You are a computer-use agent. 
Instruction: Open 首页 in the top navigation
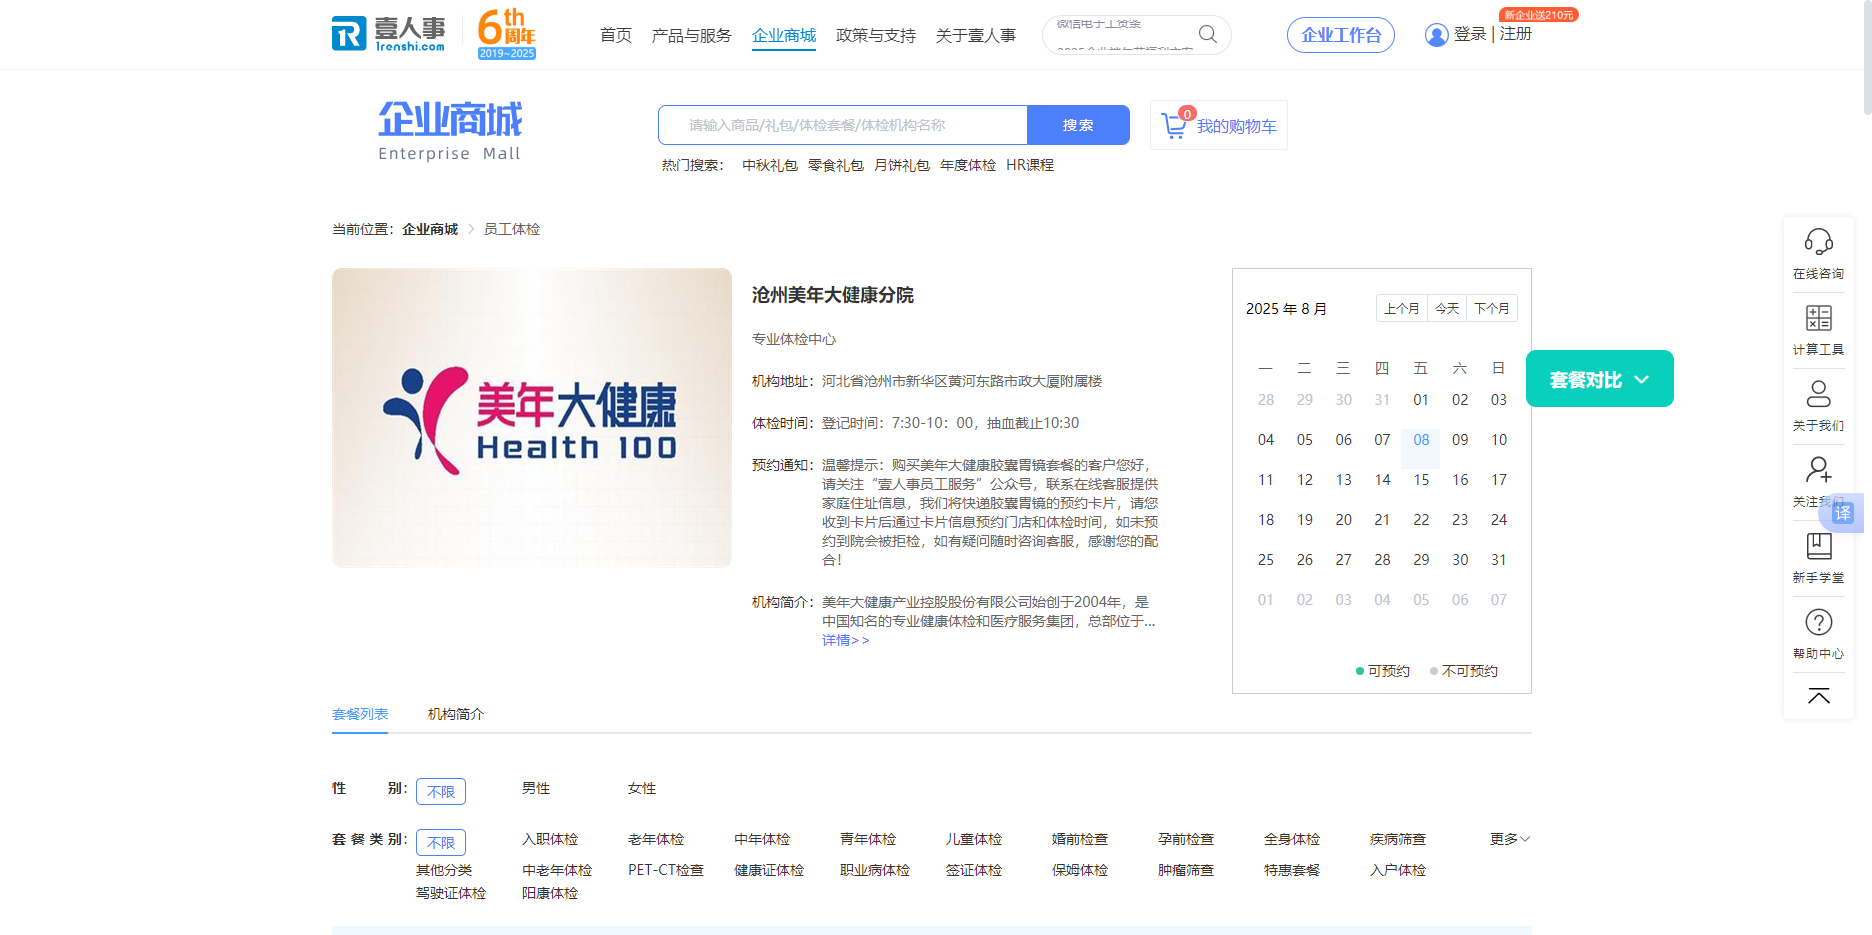(x=616, y=35)
